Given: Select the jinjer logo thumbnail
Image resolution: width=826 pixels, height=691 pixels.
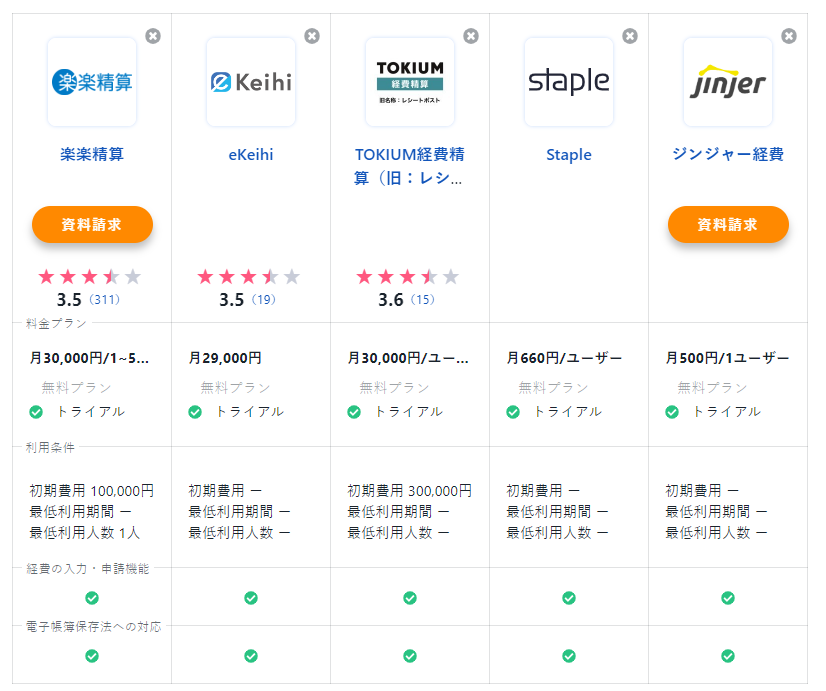Looking at the screenshot, I should (728, 82).
